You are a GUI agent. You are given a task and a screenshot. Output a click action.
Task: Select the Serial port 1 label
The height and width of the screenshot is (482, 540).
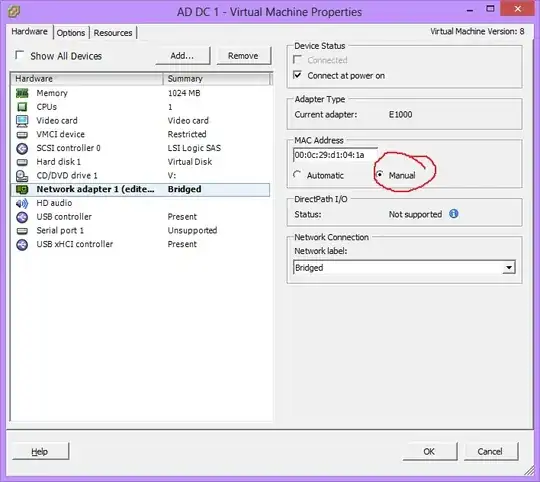(60, 230)
